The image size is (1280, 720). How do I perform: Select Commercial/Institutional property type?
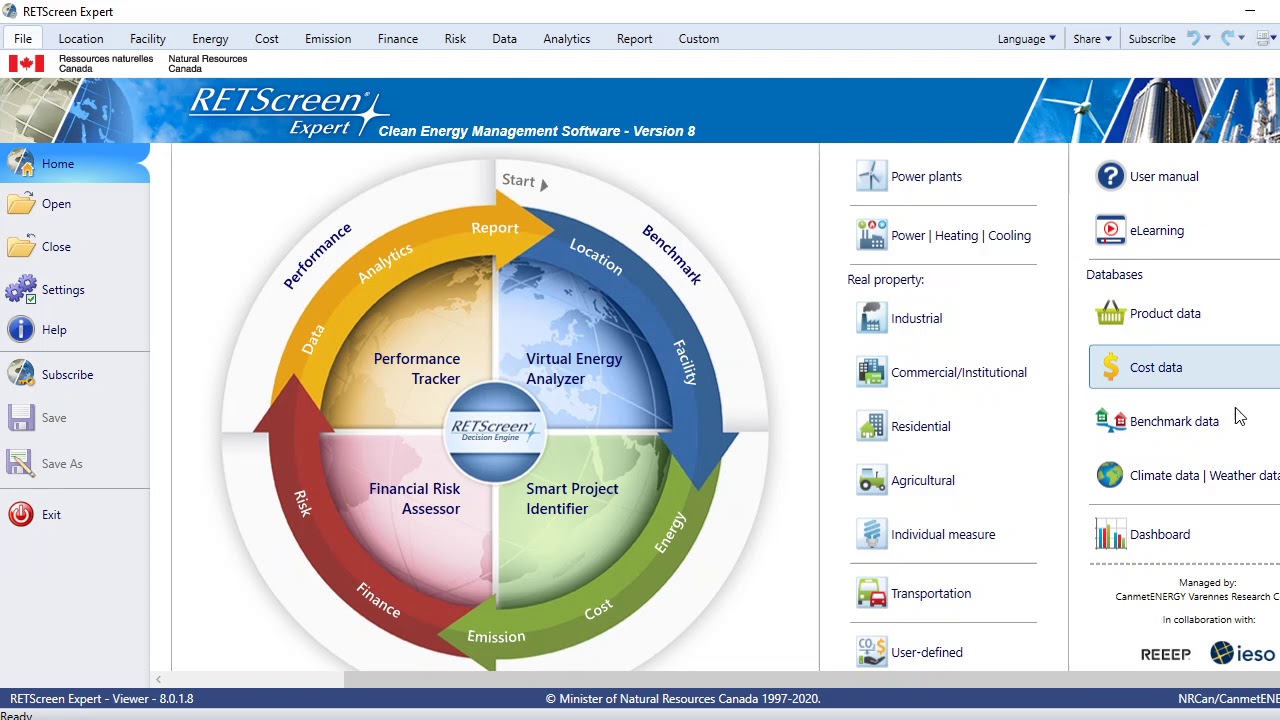[958, 372]
